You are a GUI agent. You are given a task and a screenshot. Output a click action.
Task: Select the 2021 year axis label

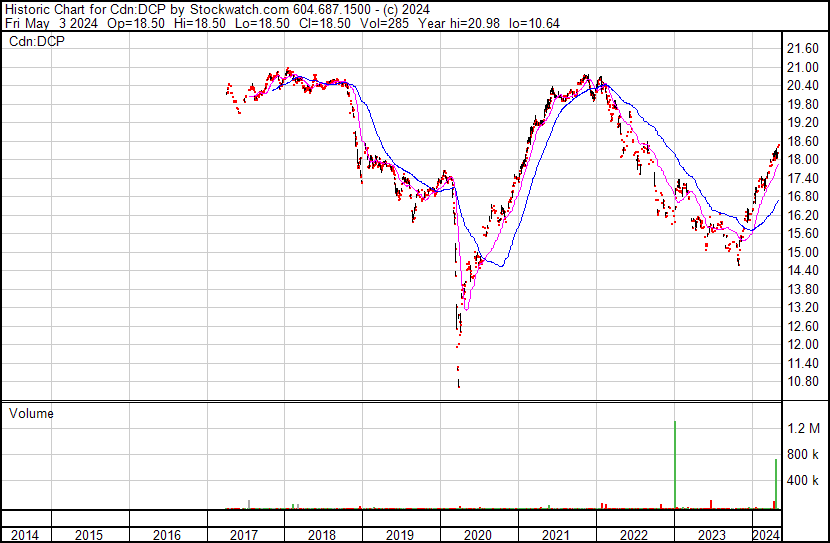[555, 535]
